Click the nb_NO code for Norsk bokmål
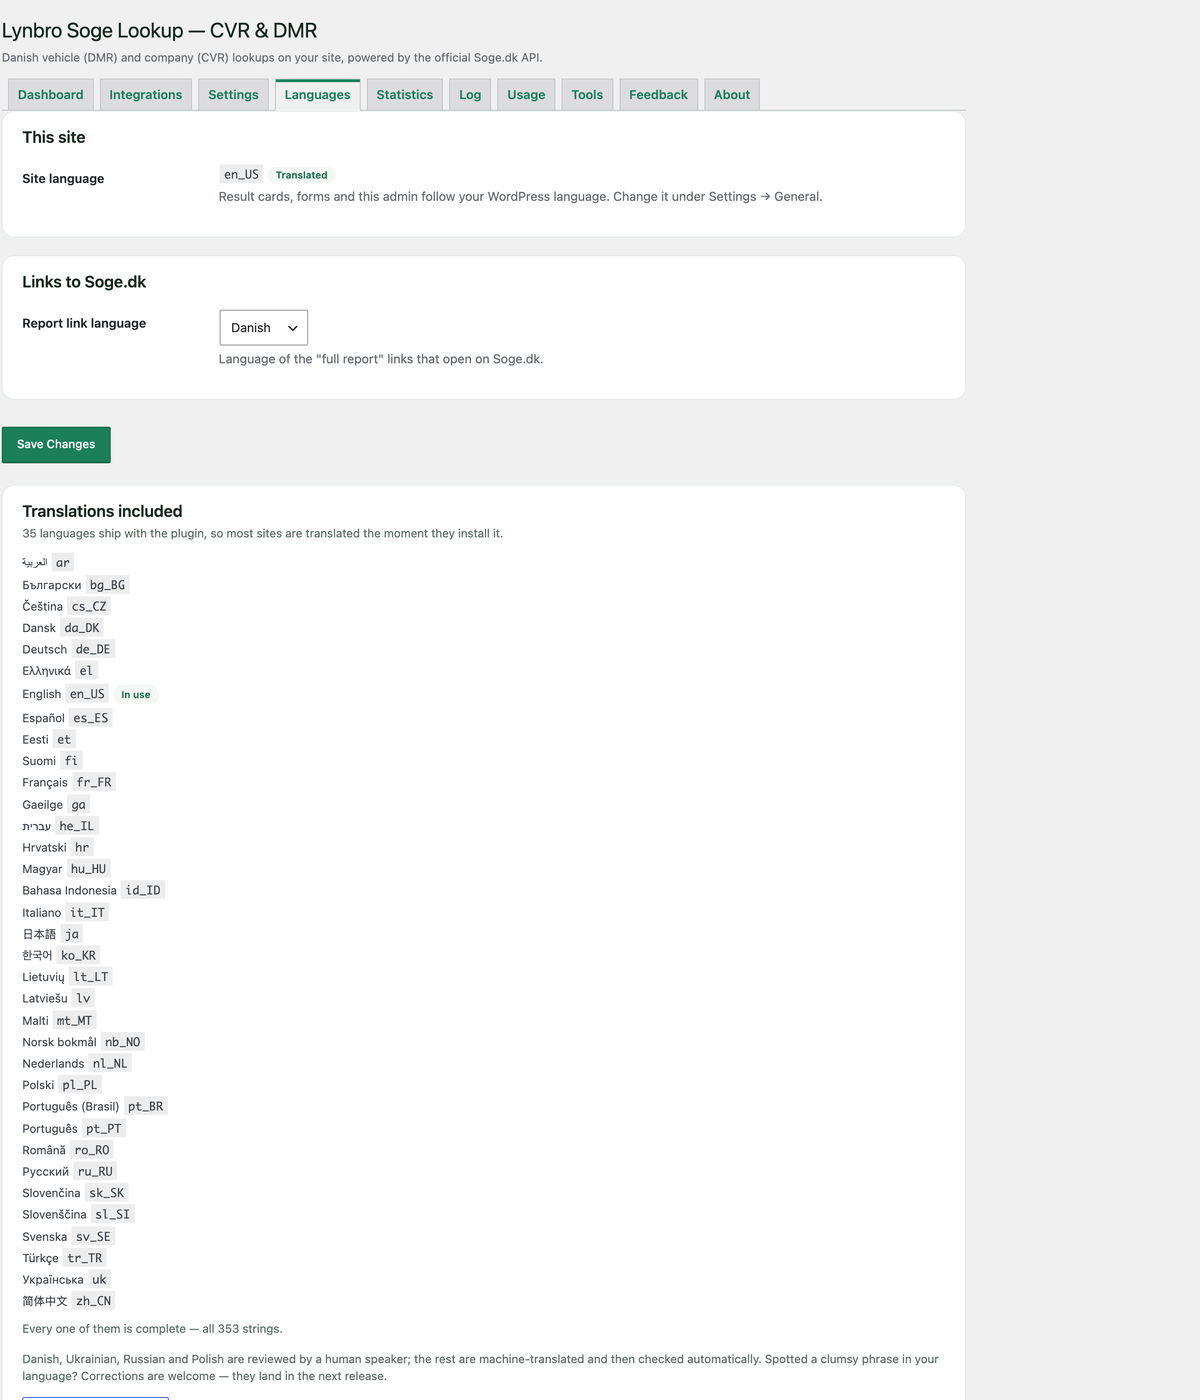This screenshot has width=1200, height=1400. (123, 1042)
